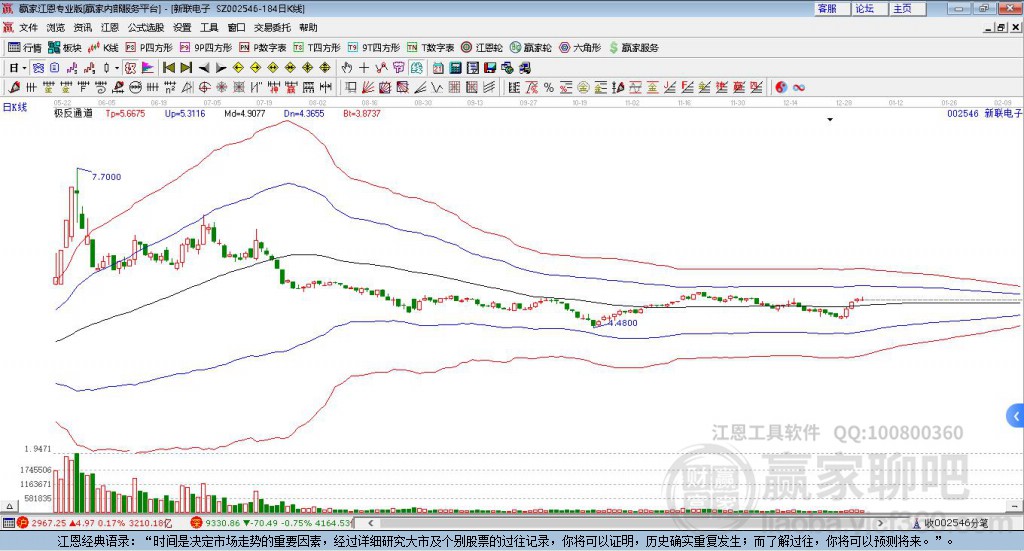
Task: Open the 窗口 menu
Action: [236, 27]
